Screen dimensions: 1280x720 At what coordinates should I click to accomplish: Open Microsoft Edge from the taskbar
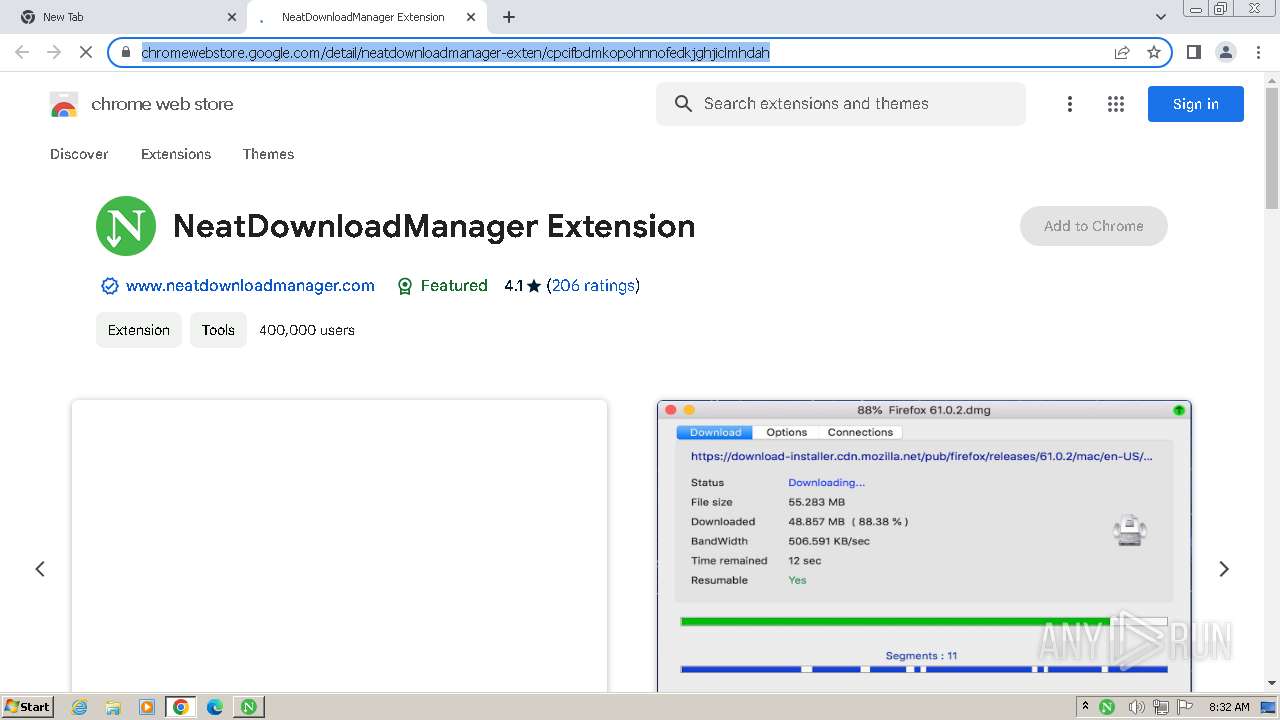(215, 707)
